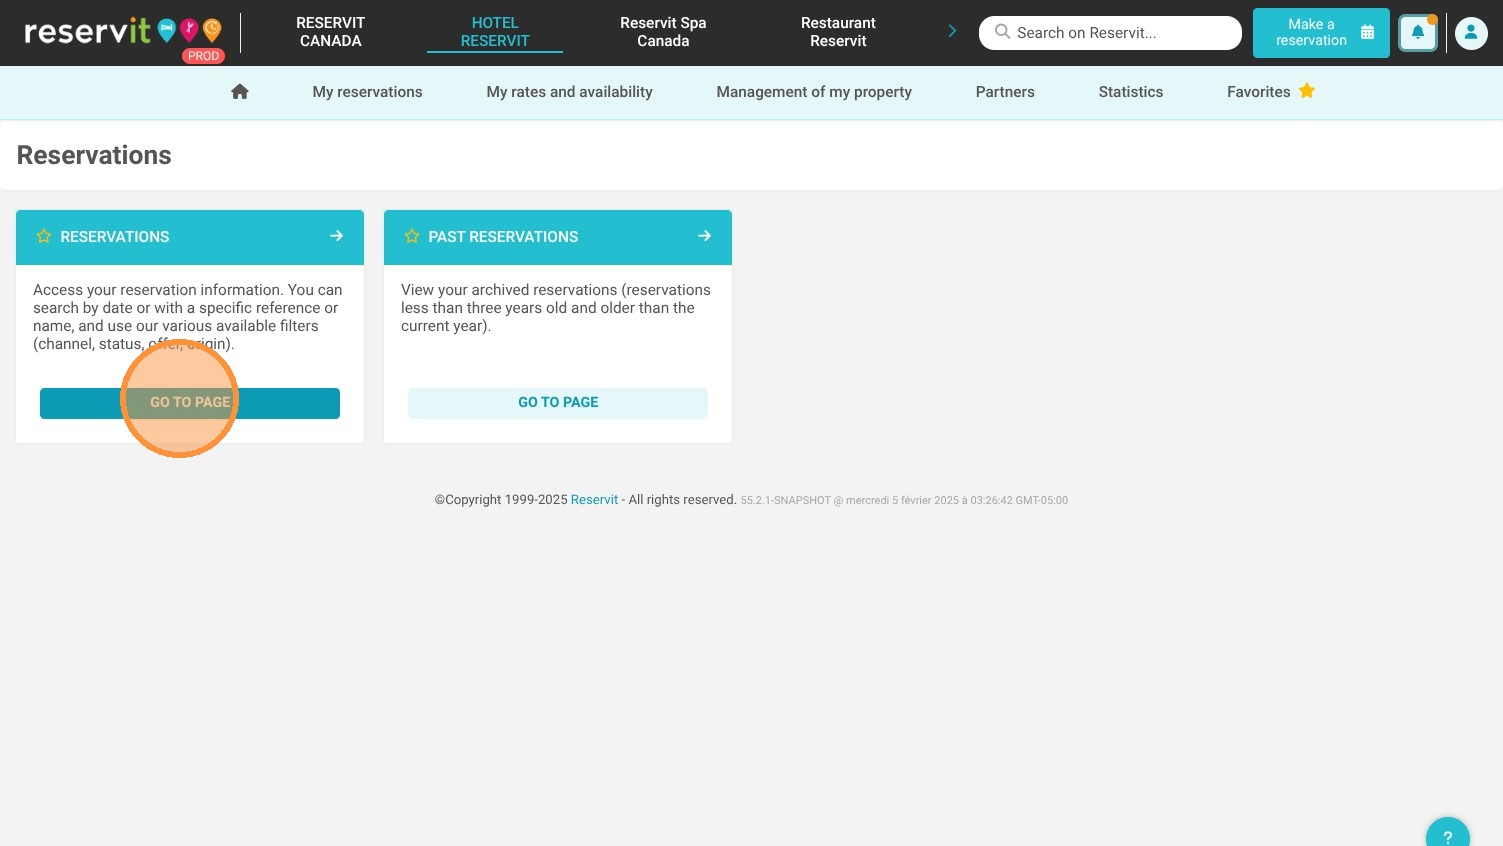Select the HOTEL RESERVIT tab
Viewport: 1503px width, 846px height.
pyautogui.click(x=495, y=32)
